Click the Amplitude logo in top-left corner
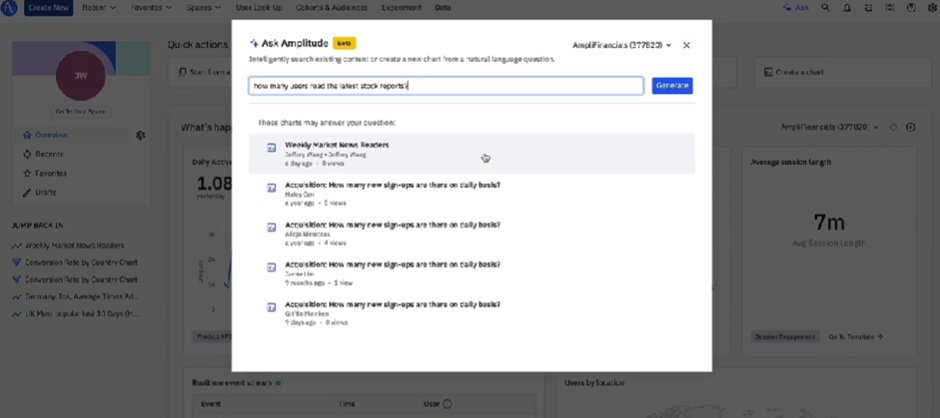The width and height of the screenshot is (940, 418). 10,7
